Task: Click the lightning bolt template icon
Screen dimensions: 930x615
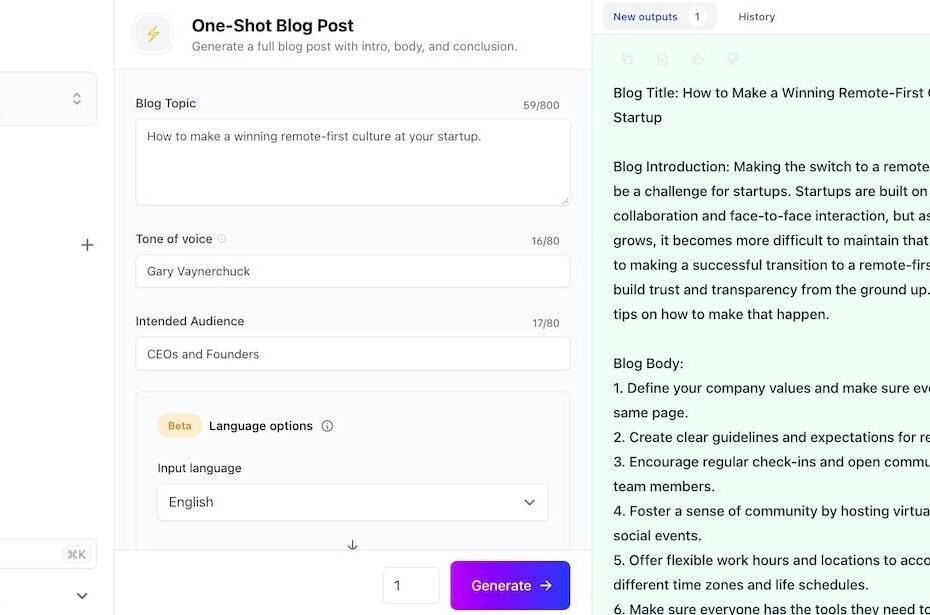Action: click(x=154, y=34)
